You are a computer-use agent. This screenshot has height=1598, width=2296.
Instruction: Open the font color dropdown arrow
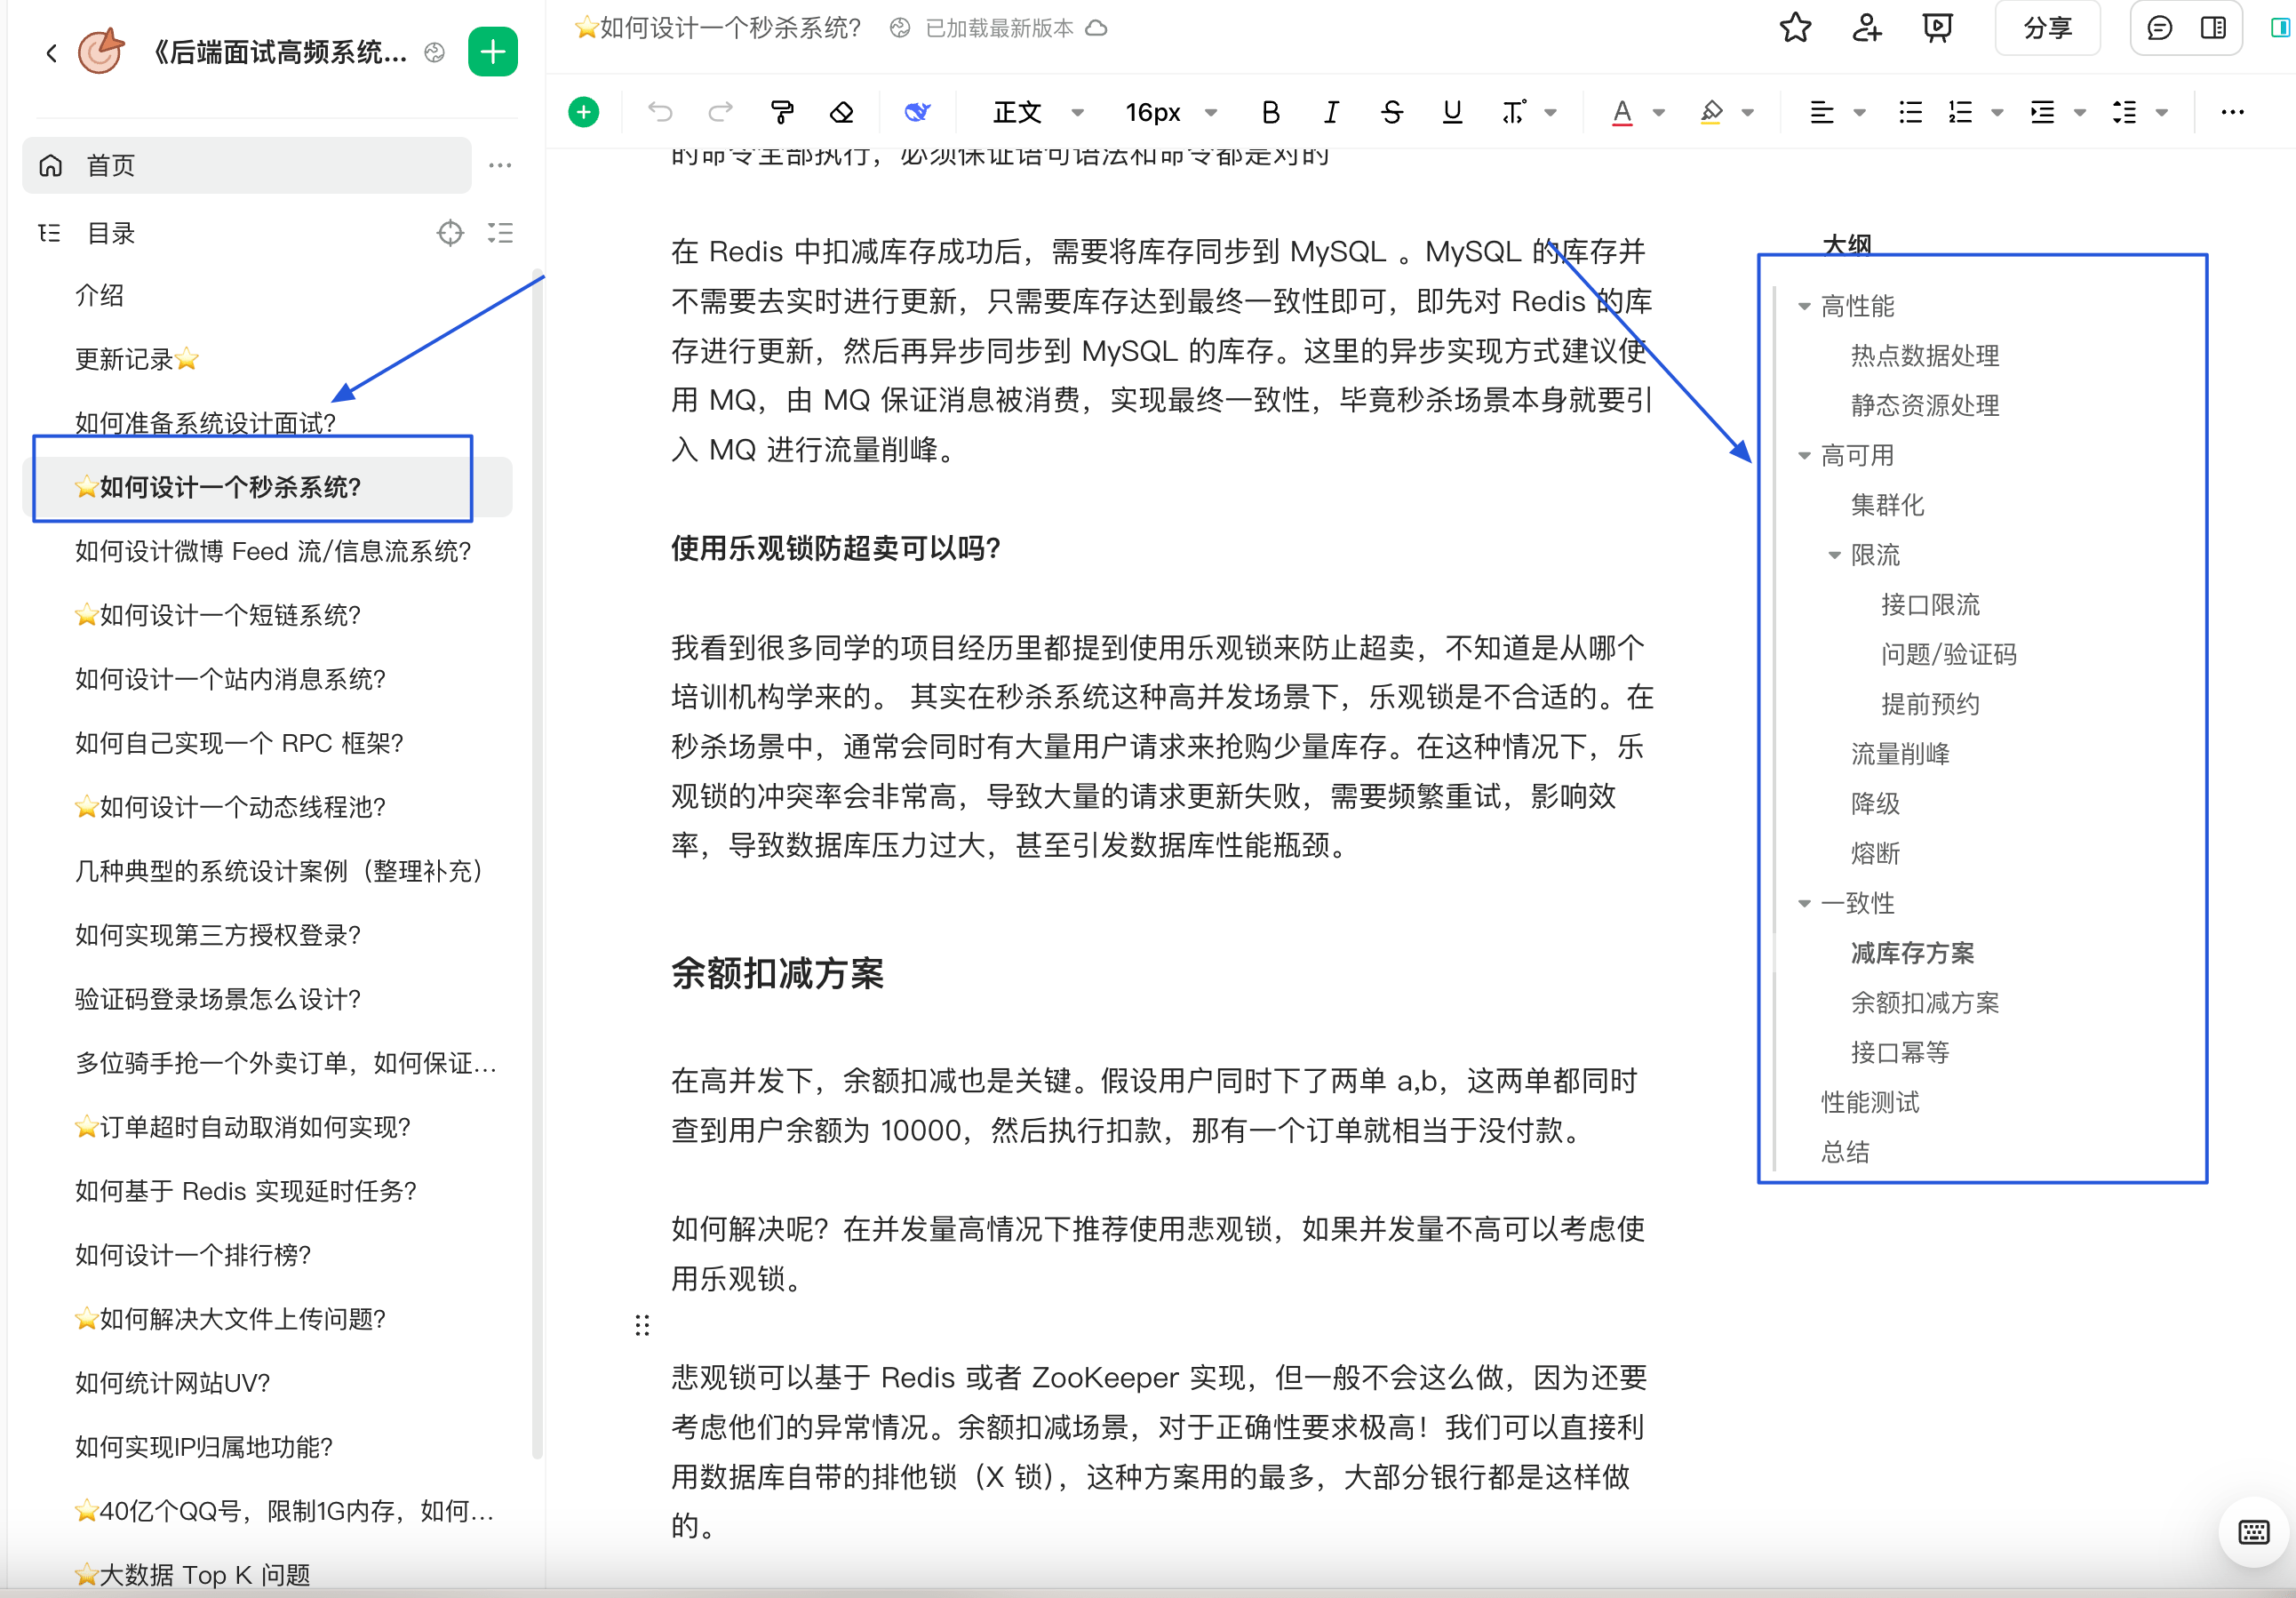point(1659,112)
